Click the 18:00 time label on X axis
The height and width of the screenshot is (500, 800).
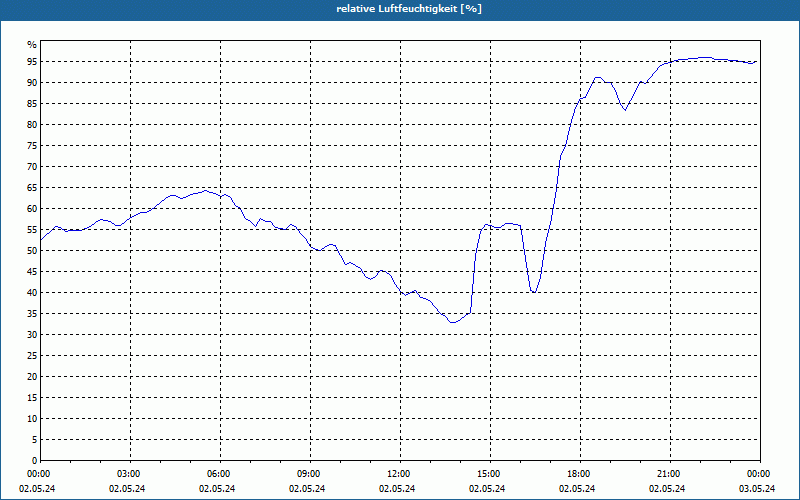(x=580, y=474)
